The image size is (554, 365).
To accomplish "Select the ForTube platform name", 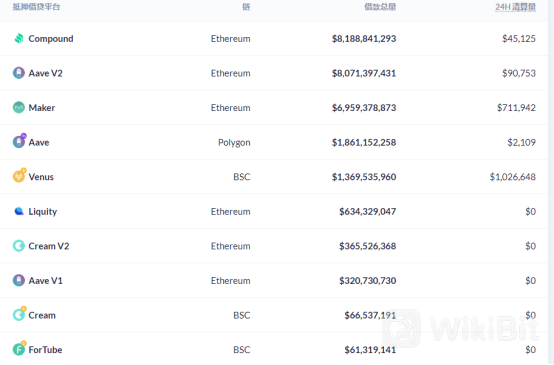I will pos(45,350).
